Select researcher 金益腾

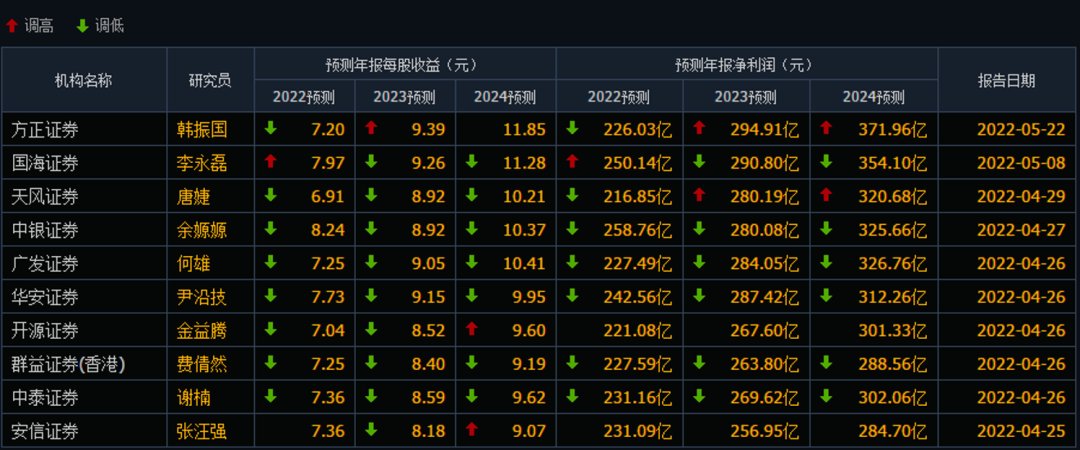click(x=202, y=331)
